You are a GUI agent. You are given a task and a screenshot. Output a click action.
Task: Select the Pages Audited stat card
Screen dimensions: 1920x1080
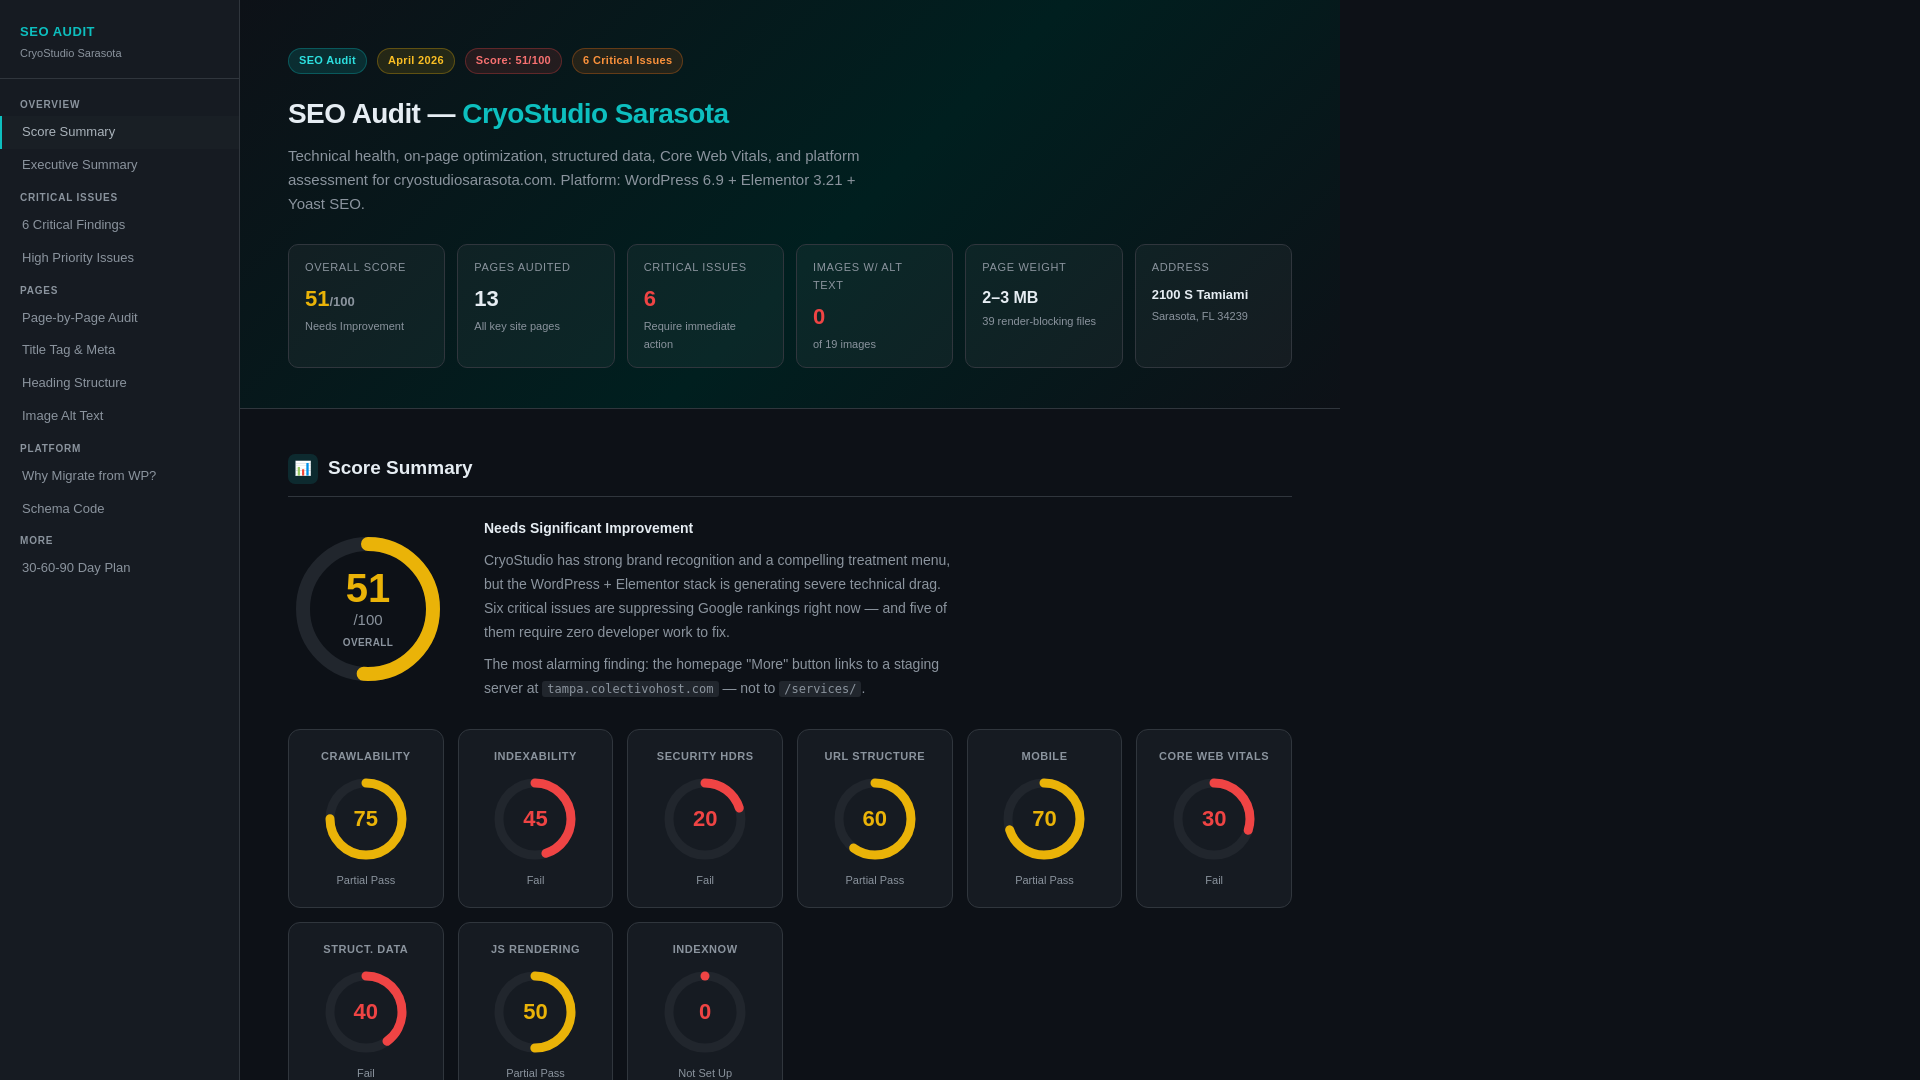coord(536,306)
